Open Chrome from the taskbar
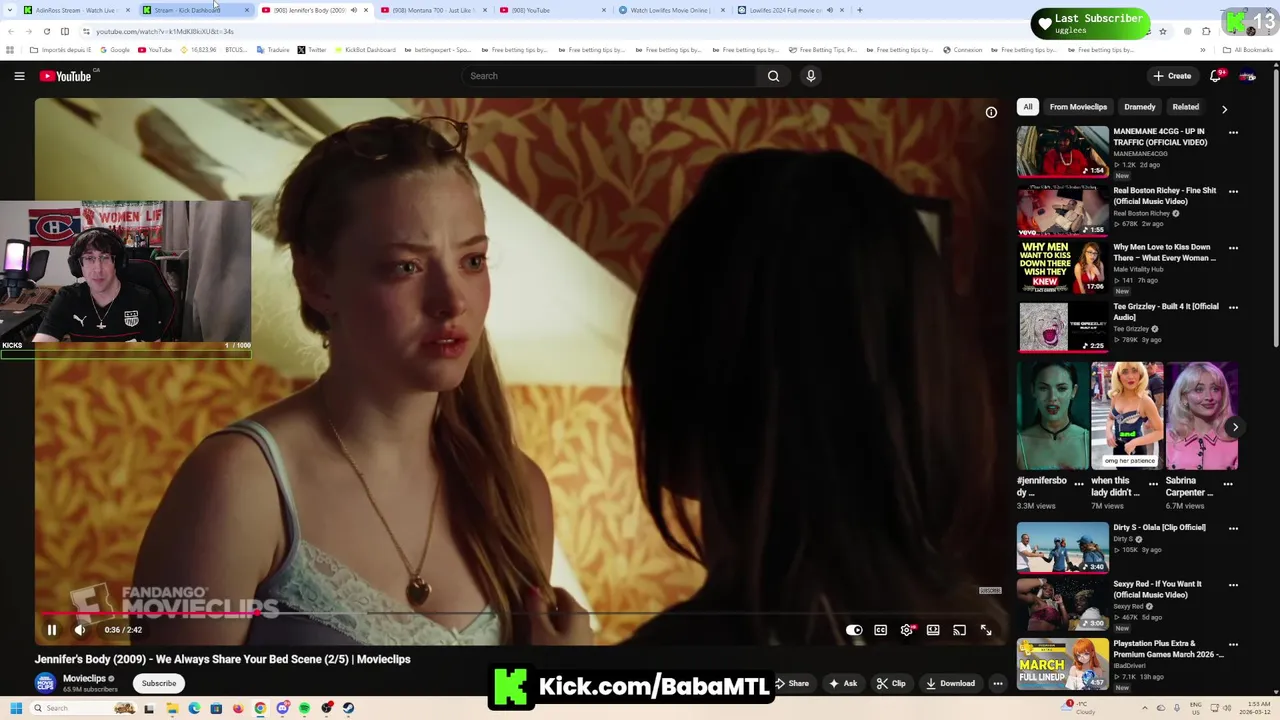1280x720 pixels. click(260, 708)
